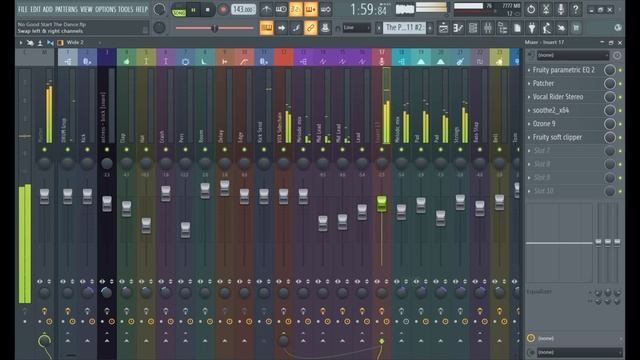Open the pattern selector 'The P...11 #2'
The height and width of the screenshot is (360, 640).
(405, 28)
